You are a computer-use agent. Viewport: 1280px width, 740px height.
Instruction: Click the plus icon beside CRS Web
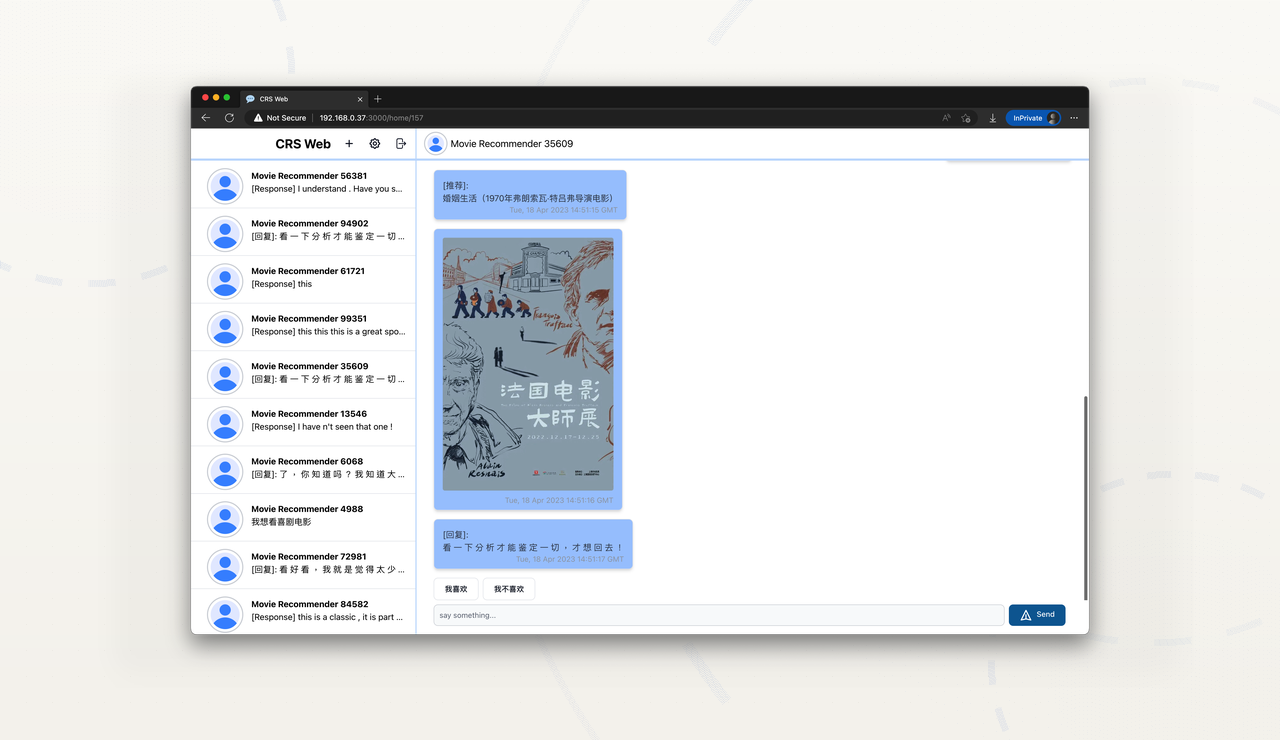pos(349,144)
